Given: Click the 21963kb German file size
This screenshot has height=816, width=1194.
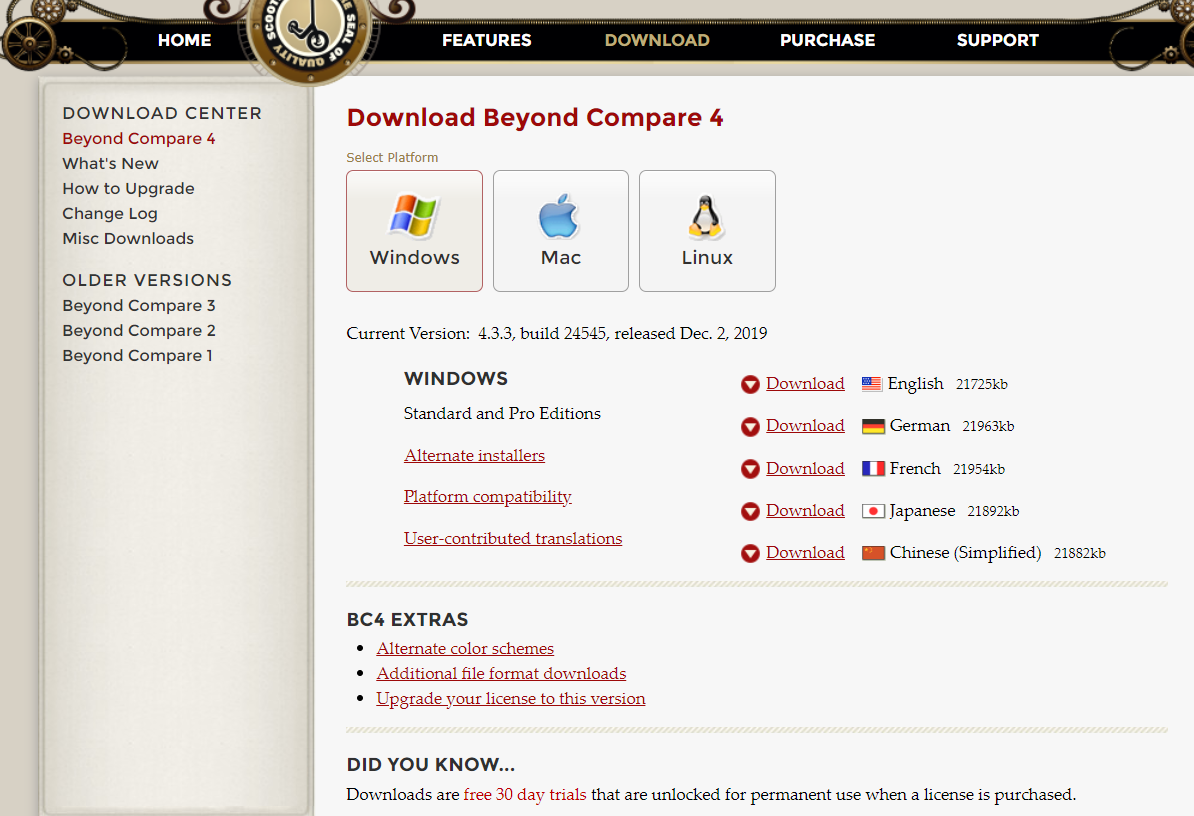Looking at the screenshot, I should (x=988, y=426).
